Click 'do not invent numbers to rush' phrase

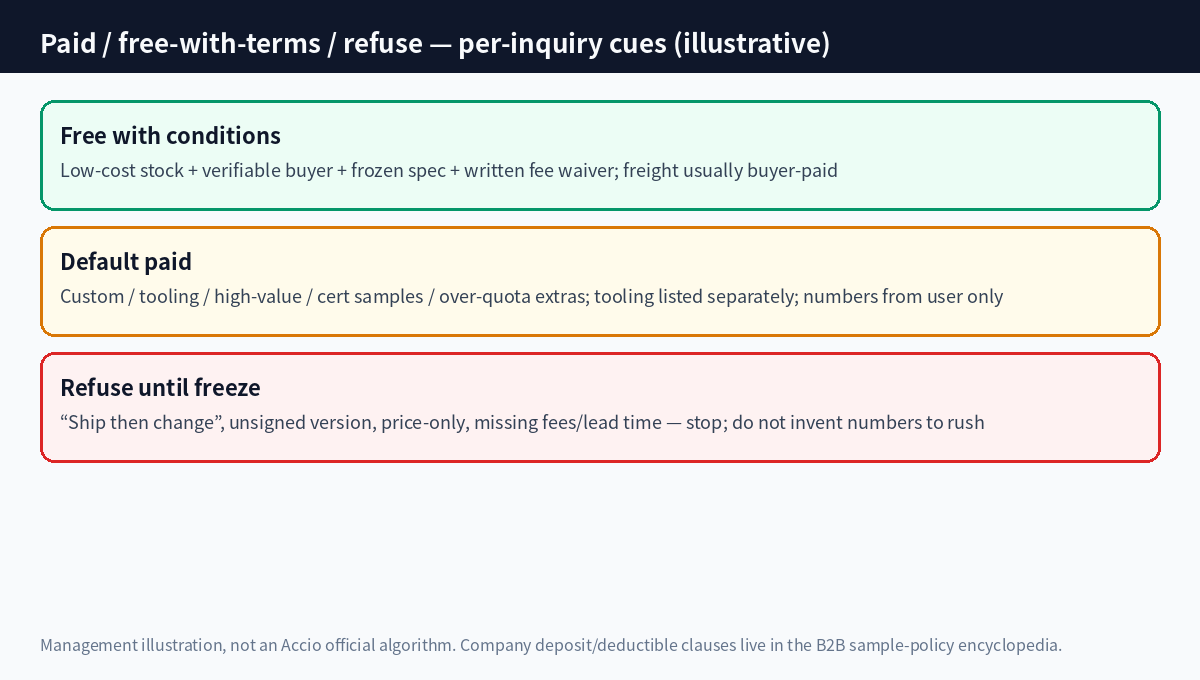[858, 422]
